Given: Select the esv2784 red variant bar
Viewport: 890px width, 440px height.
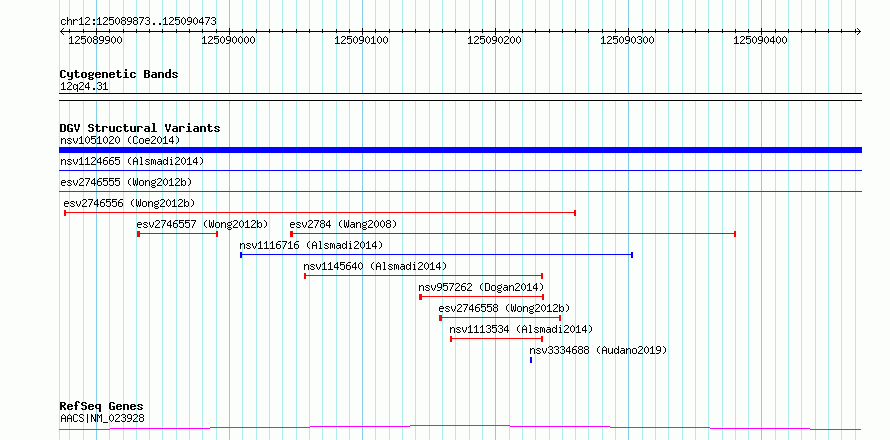Looking at the screenshot, I should coord(513,234).
